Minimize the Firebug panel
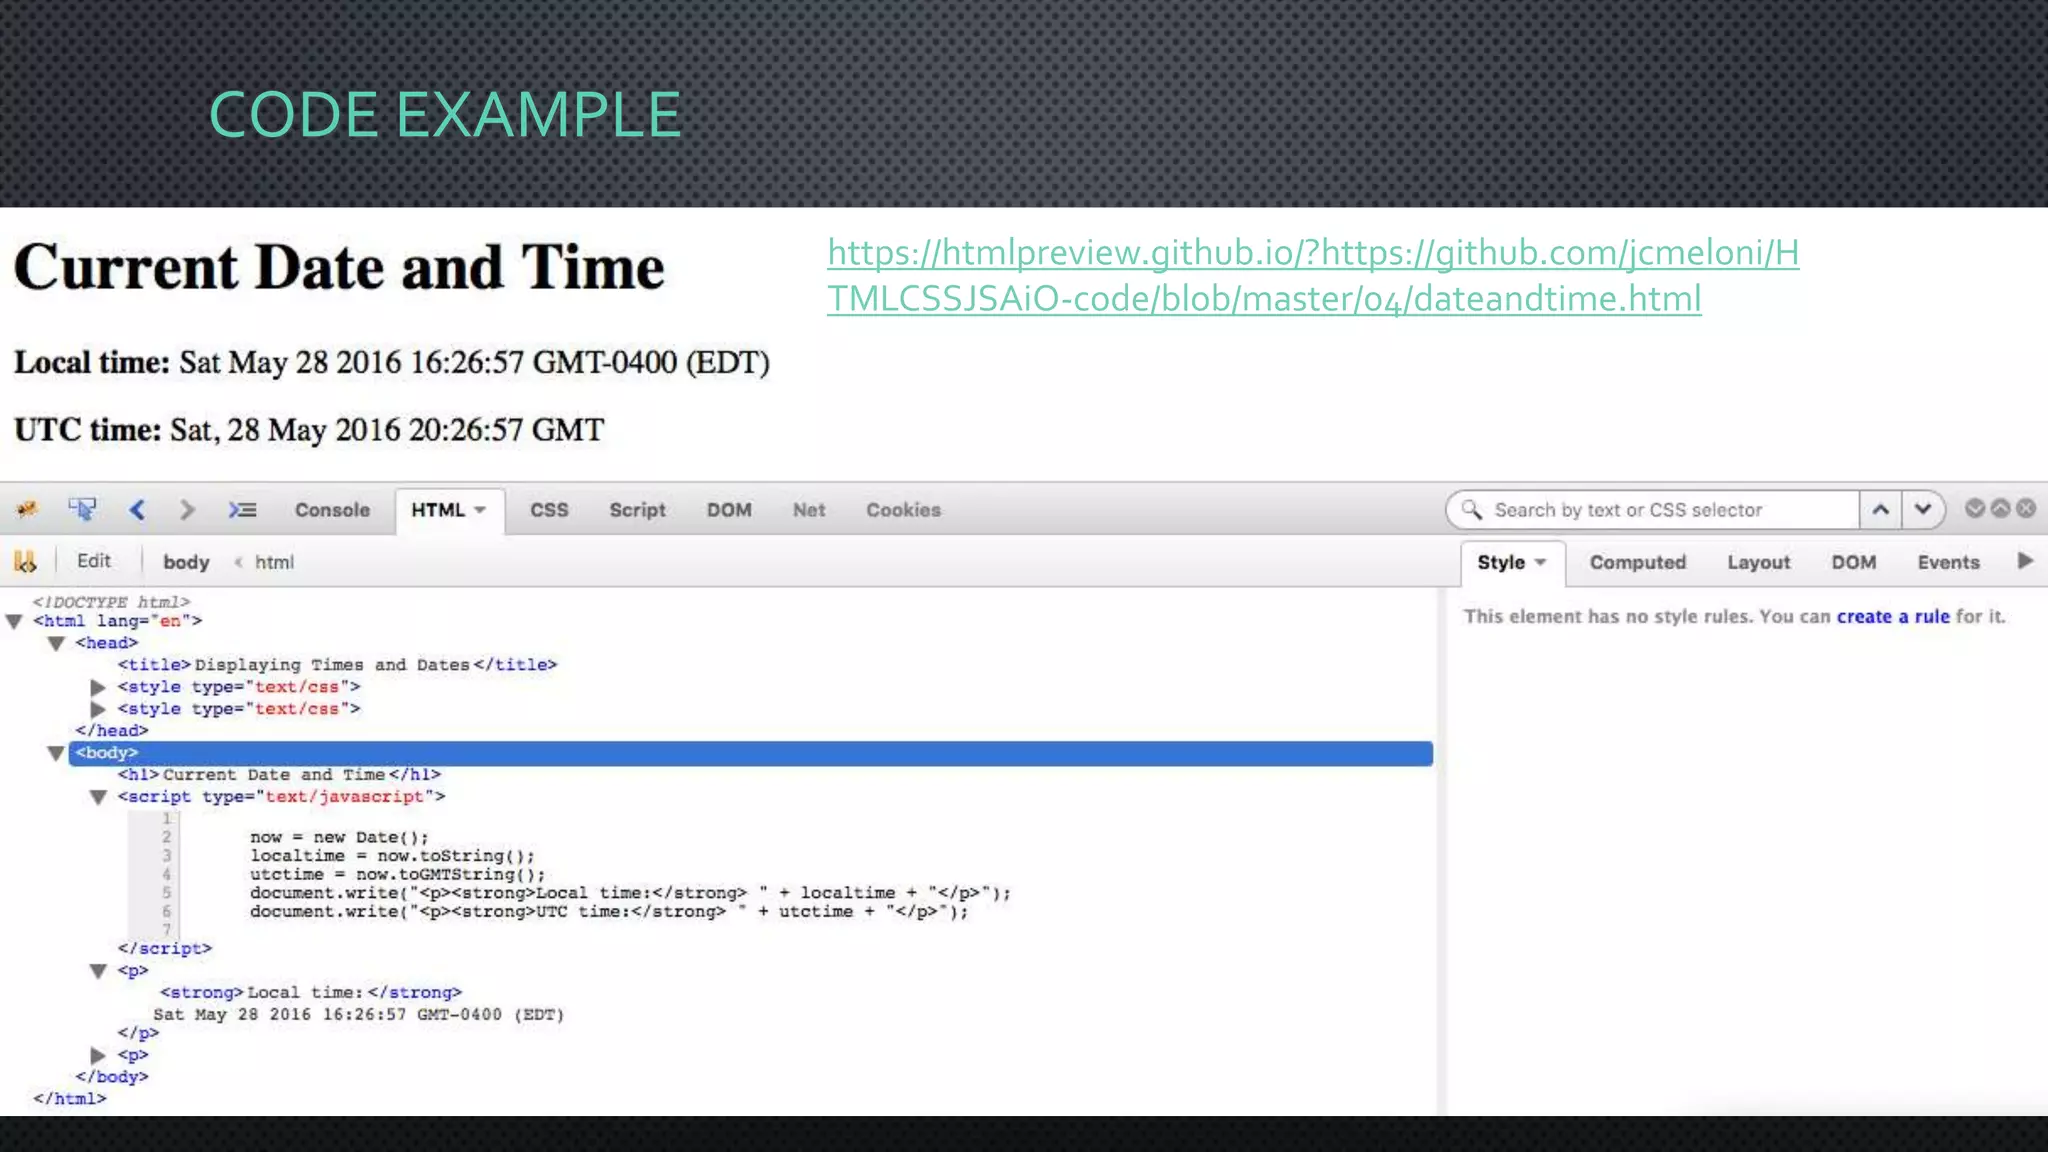 tap(1975, 508)
